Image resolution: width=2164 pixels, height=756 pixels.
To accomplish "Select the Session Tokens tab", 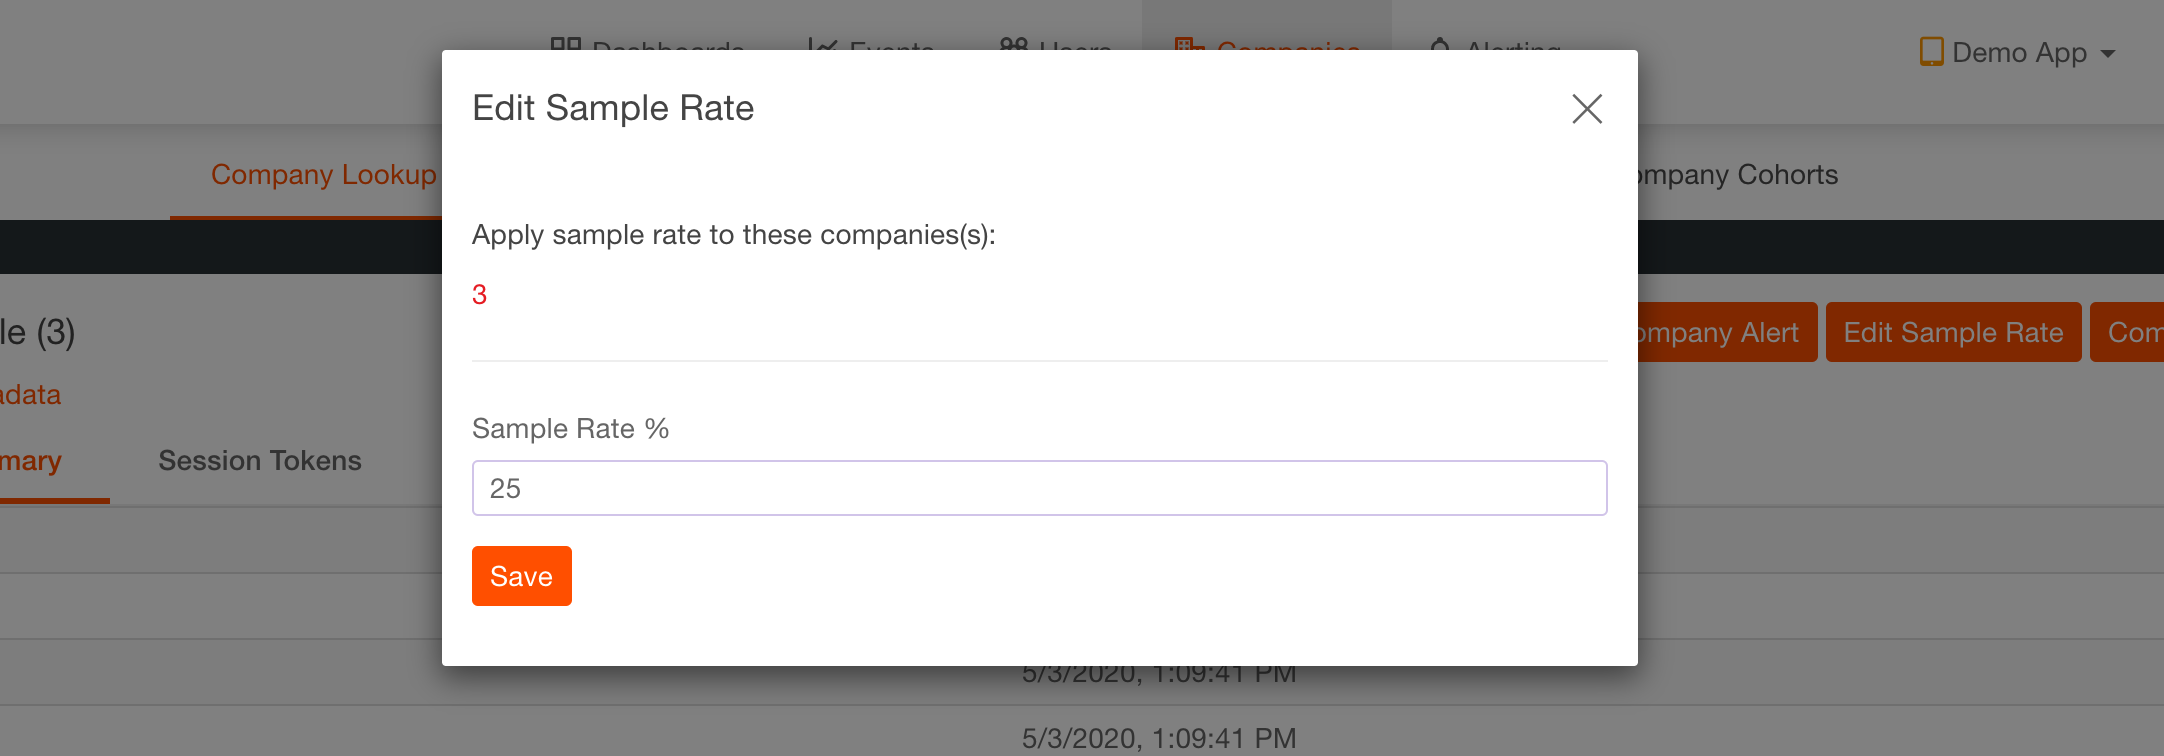I will tap(260, 461).
